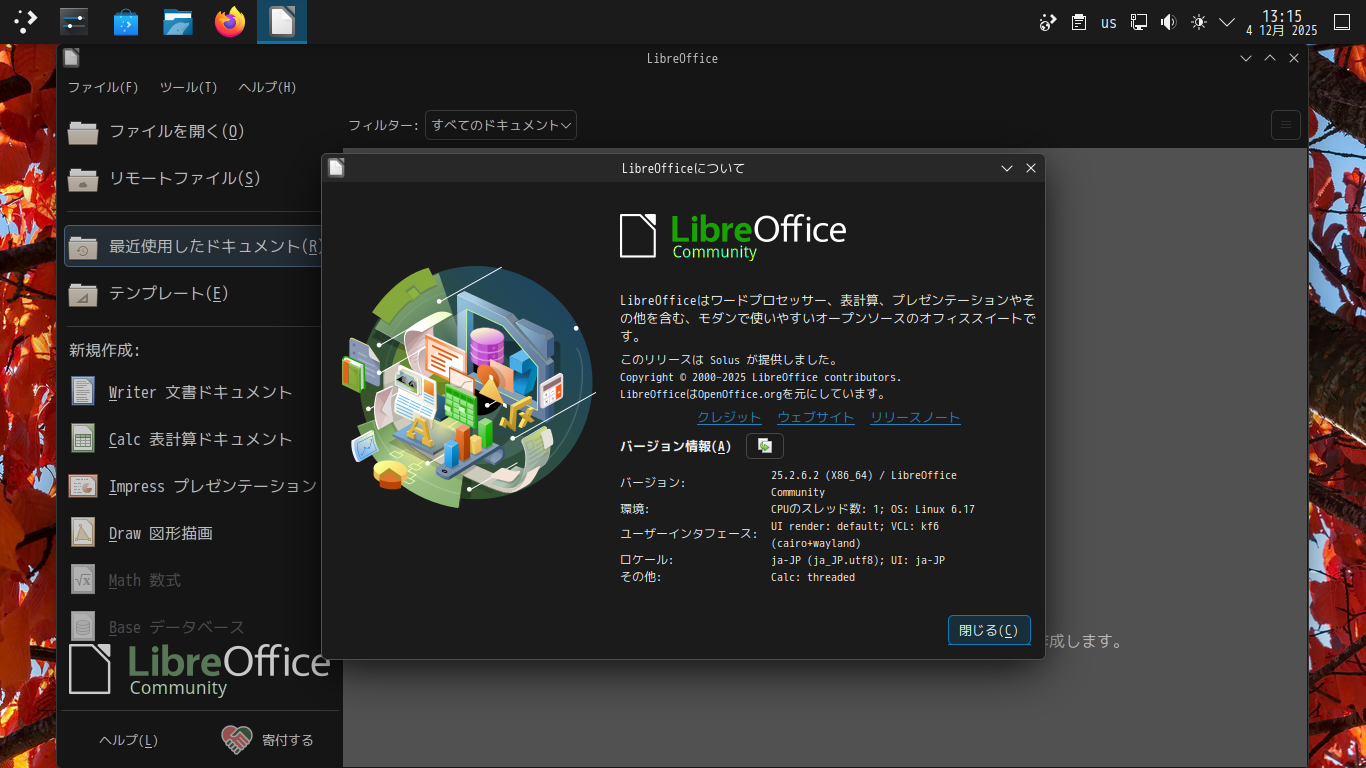Open the すべてのドキュメント filter dropdown
Image resolution: width=1366 pixels, height=768 pixels.
tap(500, 124)
